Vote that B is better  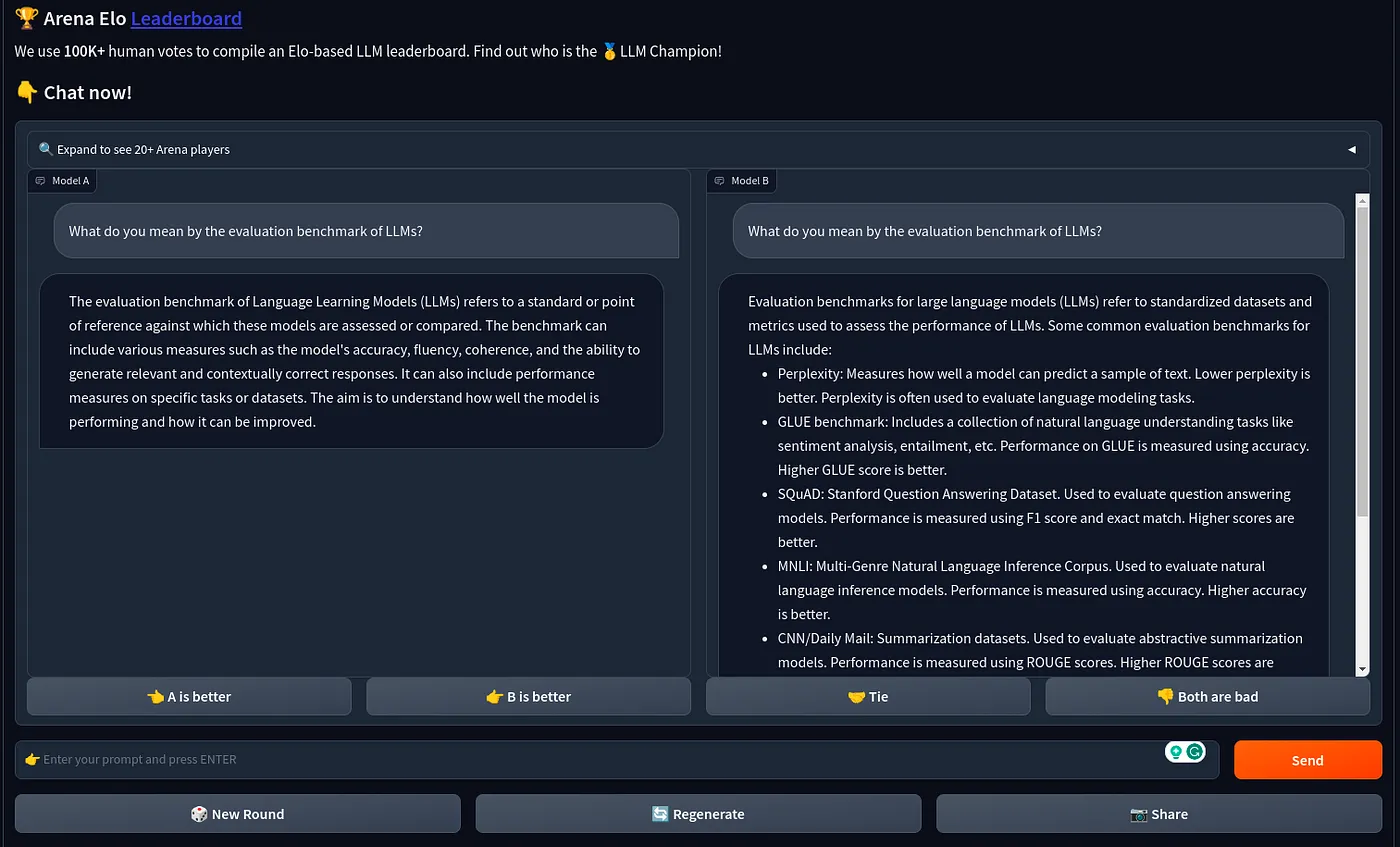point(528,696)
